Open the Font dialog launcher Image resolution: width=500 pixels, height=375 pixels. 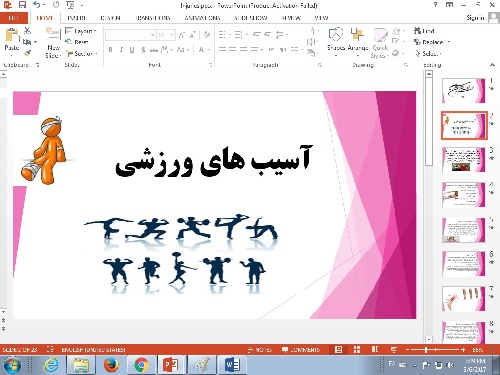[x=211, y=65]
